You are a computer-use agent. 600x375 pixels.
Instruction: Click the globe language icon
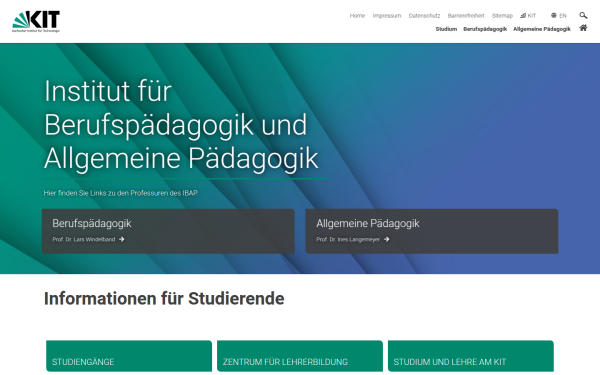[554, 15]
